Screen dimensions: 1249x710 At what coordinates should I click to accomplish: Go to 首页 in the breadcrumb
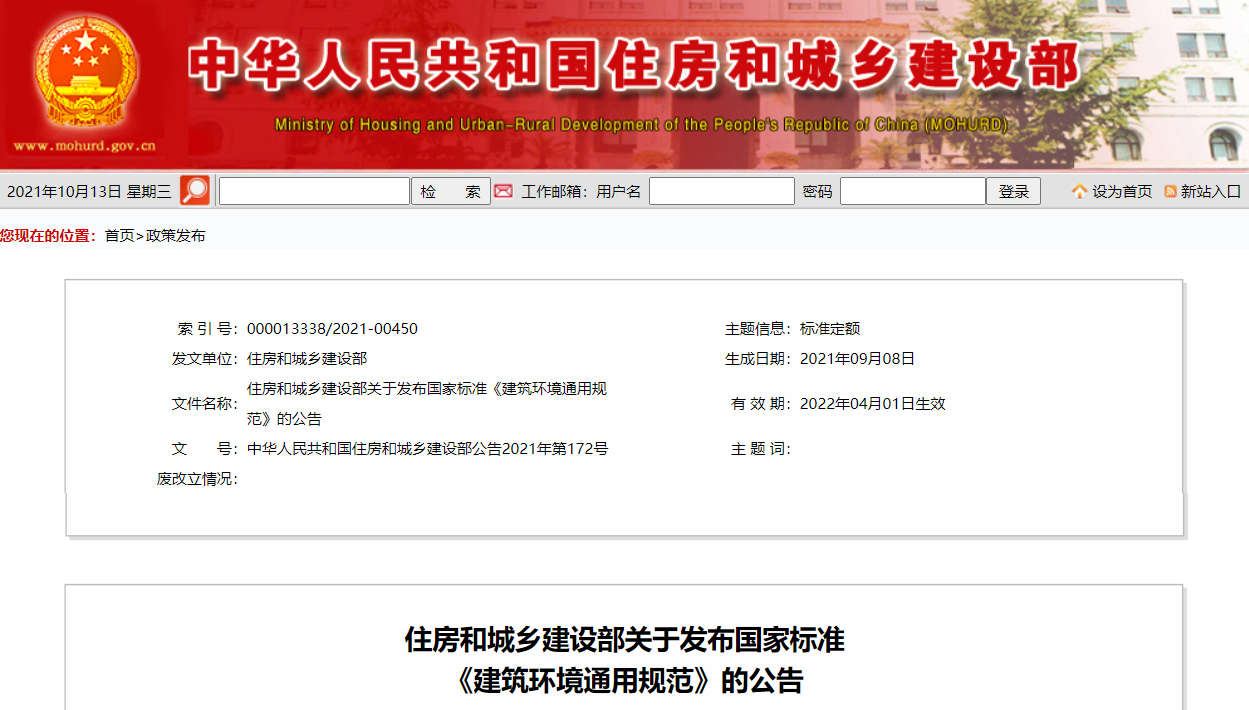[119, 236]
